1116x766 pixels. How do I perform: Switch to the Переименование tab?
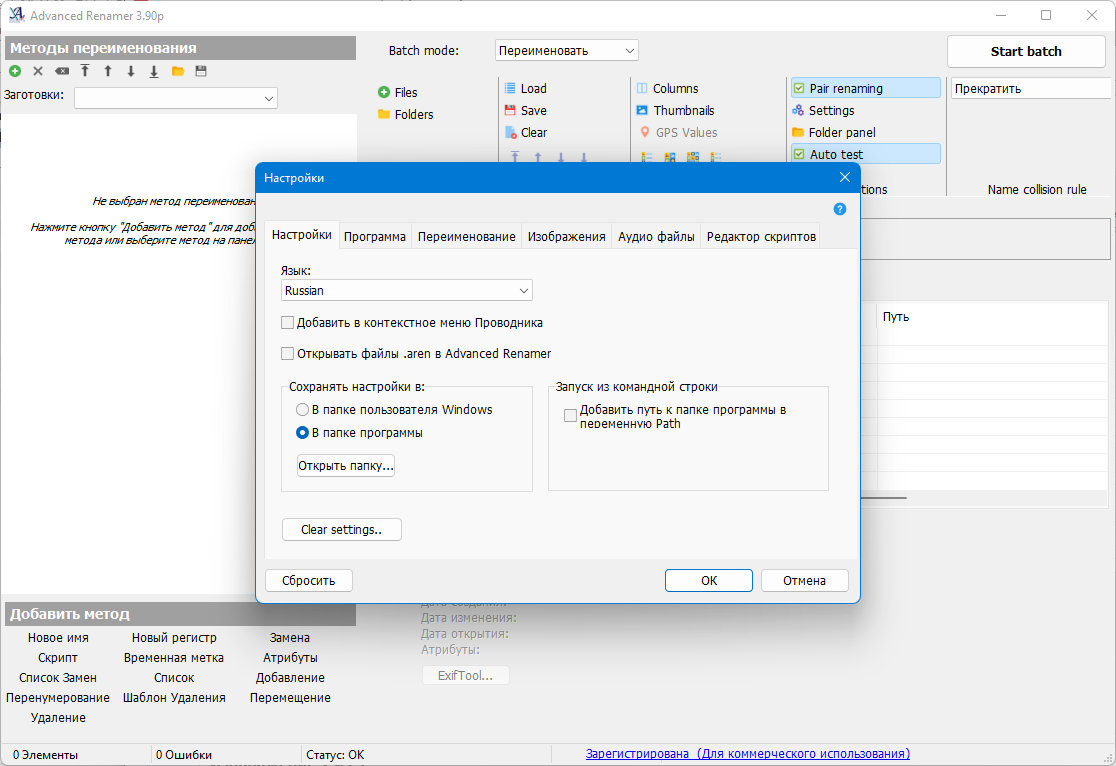click(466, 236)
